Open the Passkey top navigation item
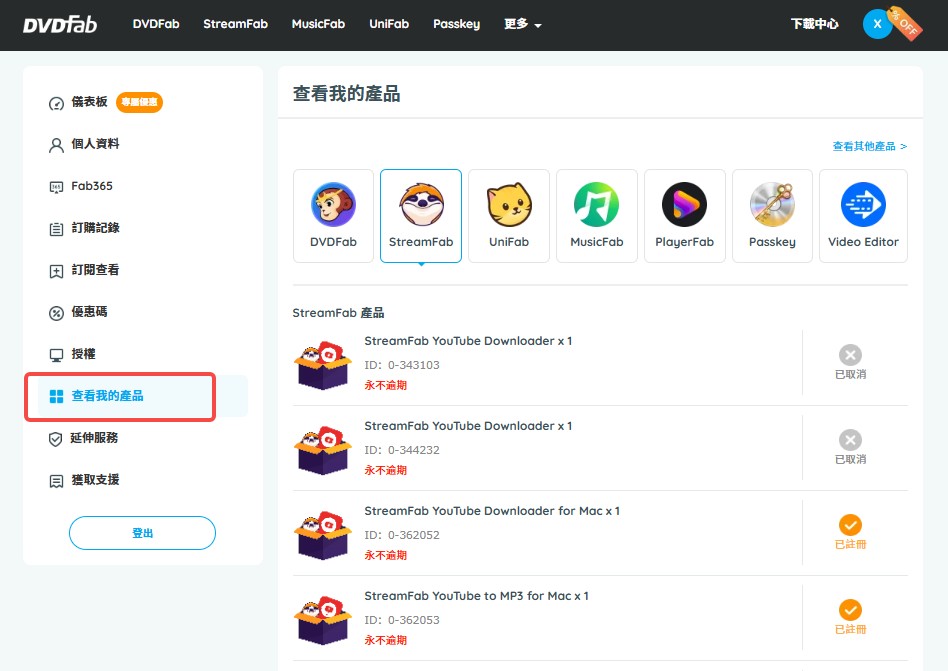The height and width of the screenshot is (671, 948). [456, 24]
